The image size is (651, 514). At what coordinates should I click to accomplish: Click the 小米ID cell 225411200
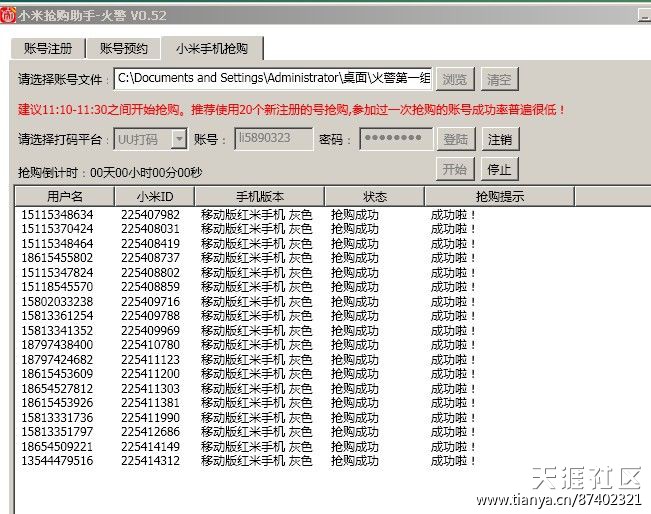pos(151,374)
